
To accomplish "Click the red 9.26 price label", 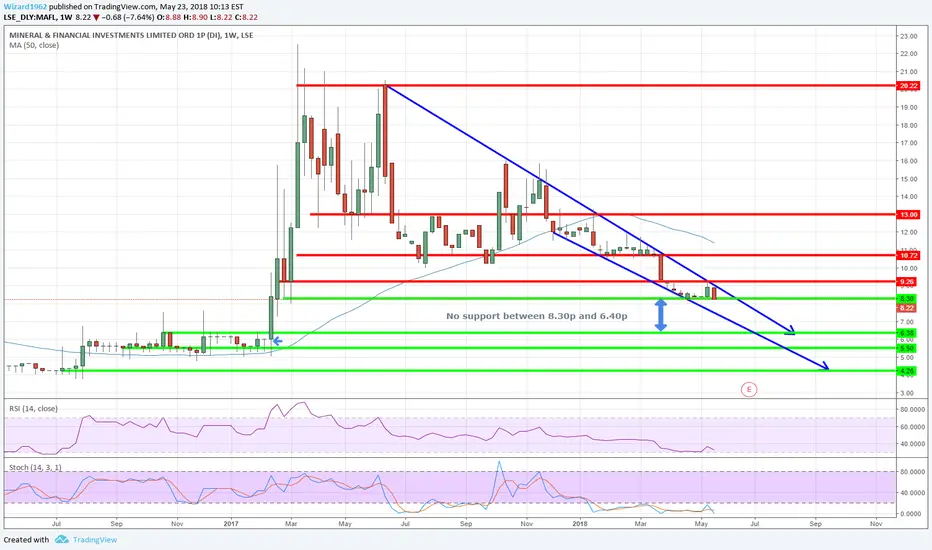I will [906, 281].
